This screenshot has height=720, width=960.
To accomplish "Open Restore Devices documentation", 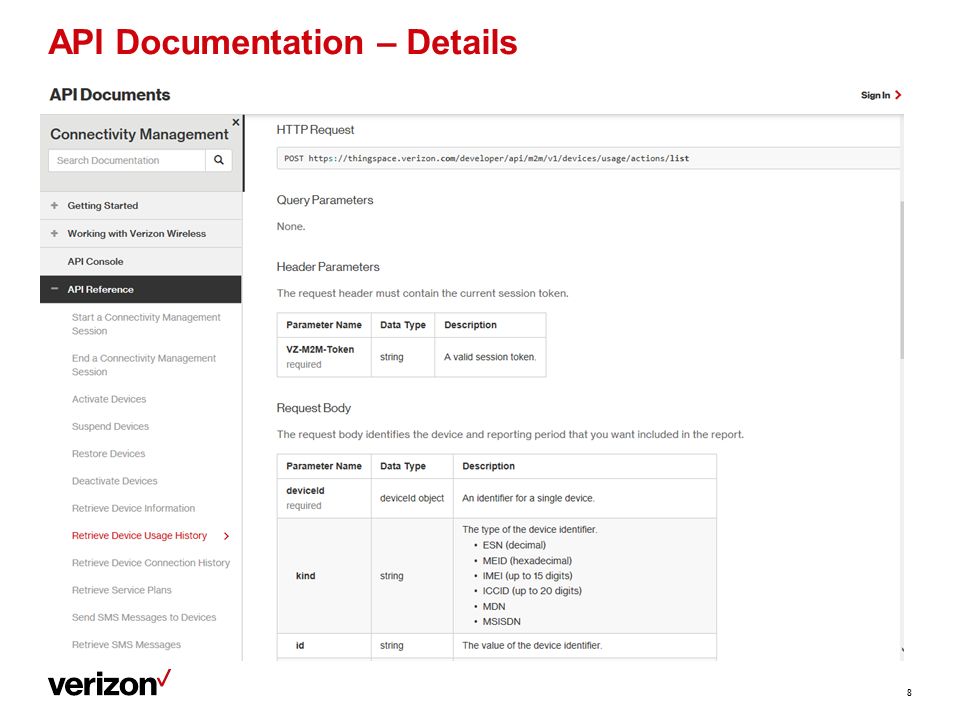I will point(108,454).
